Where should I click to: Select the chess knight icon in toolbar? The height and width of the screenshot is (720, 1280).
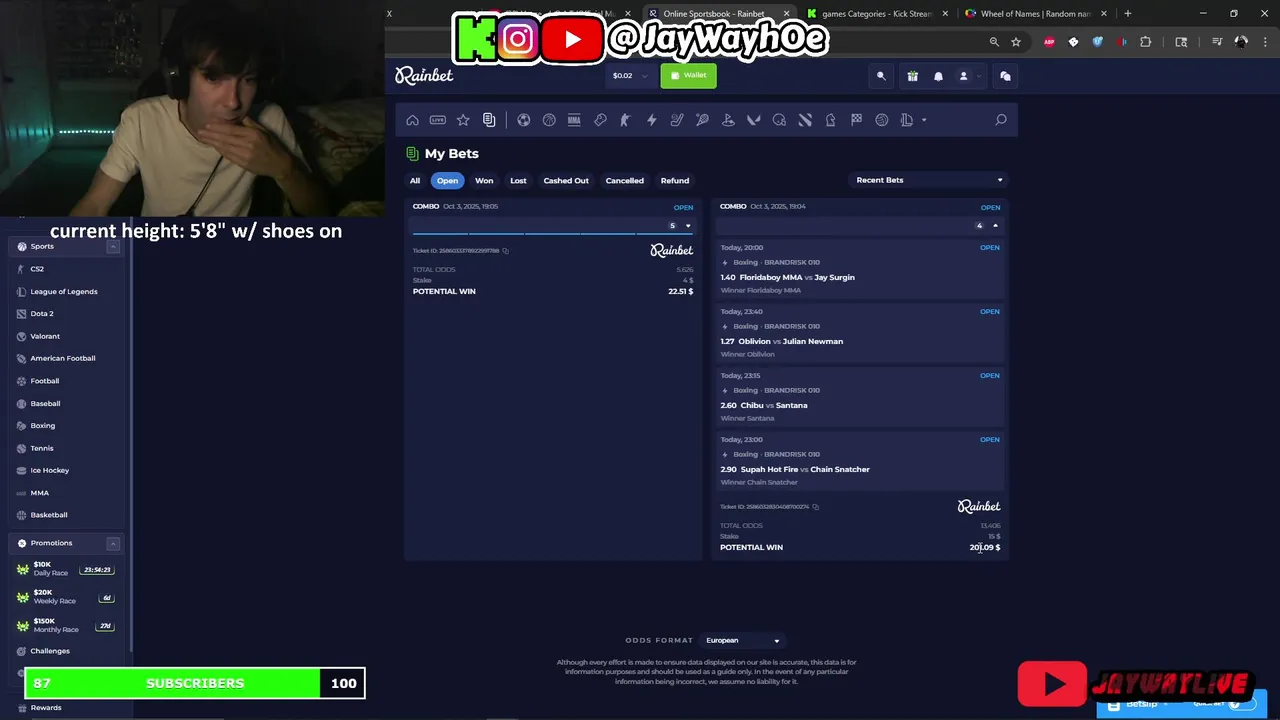tap(830, 120)
